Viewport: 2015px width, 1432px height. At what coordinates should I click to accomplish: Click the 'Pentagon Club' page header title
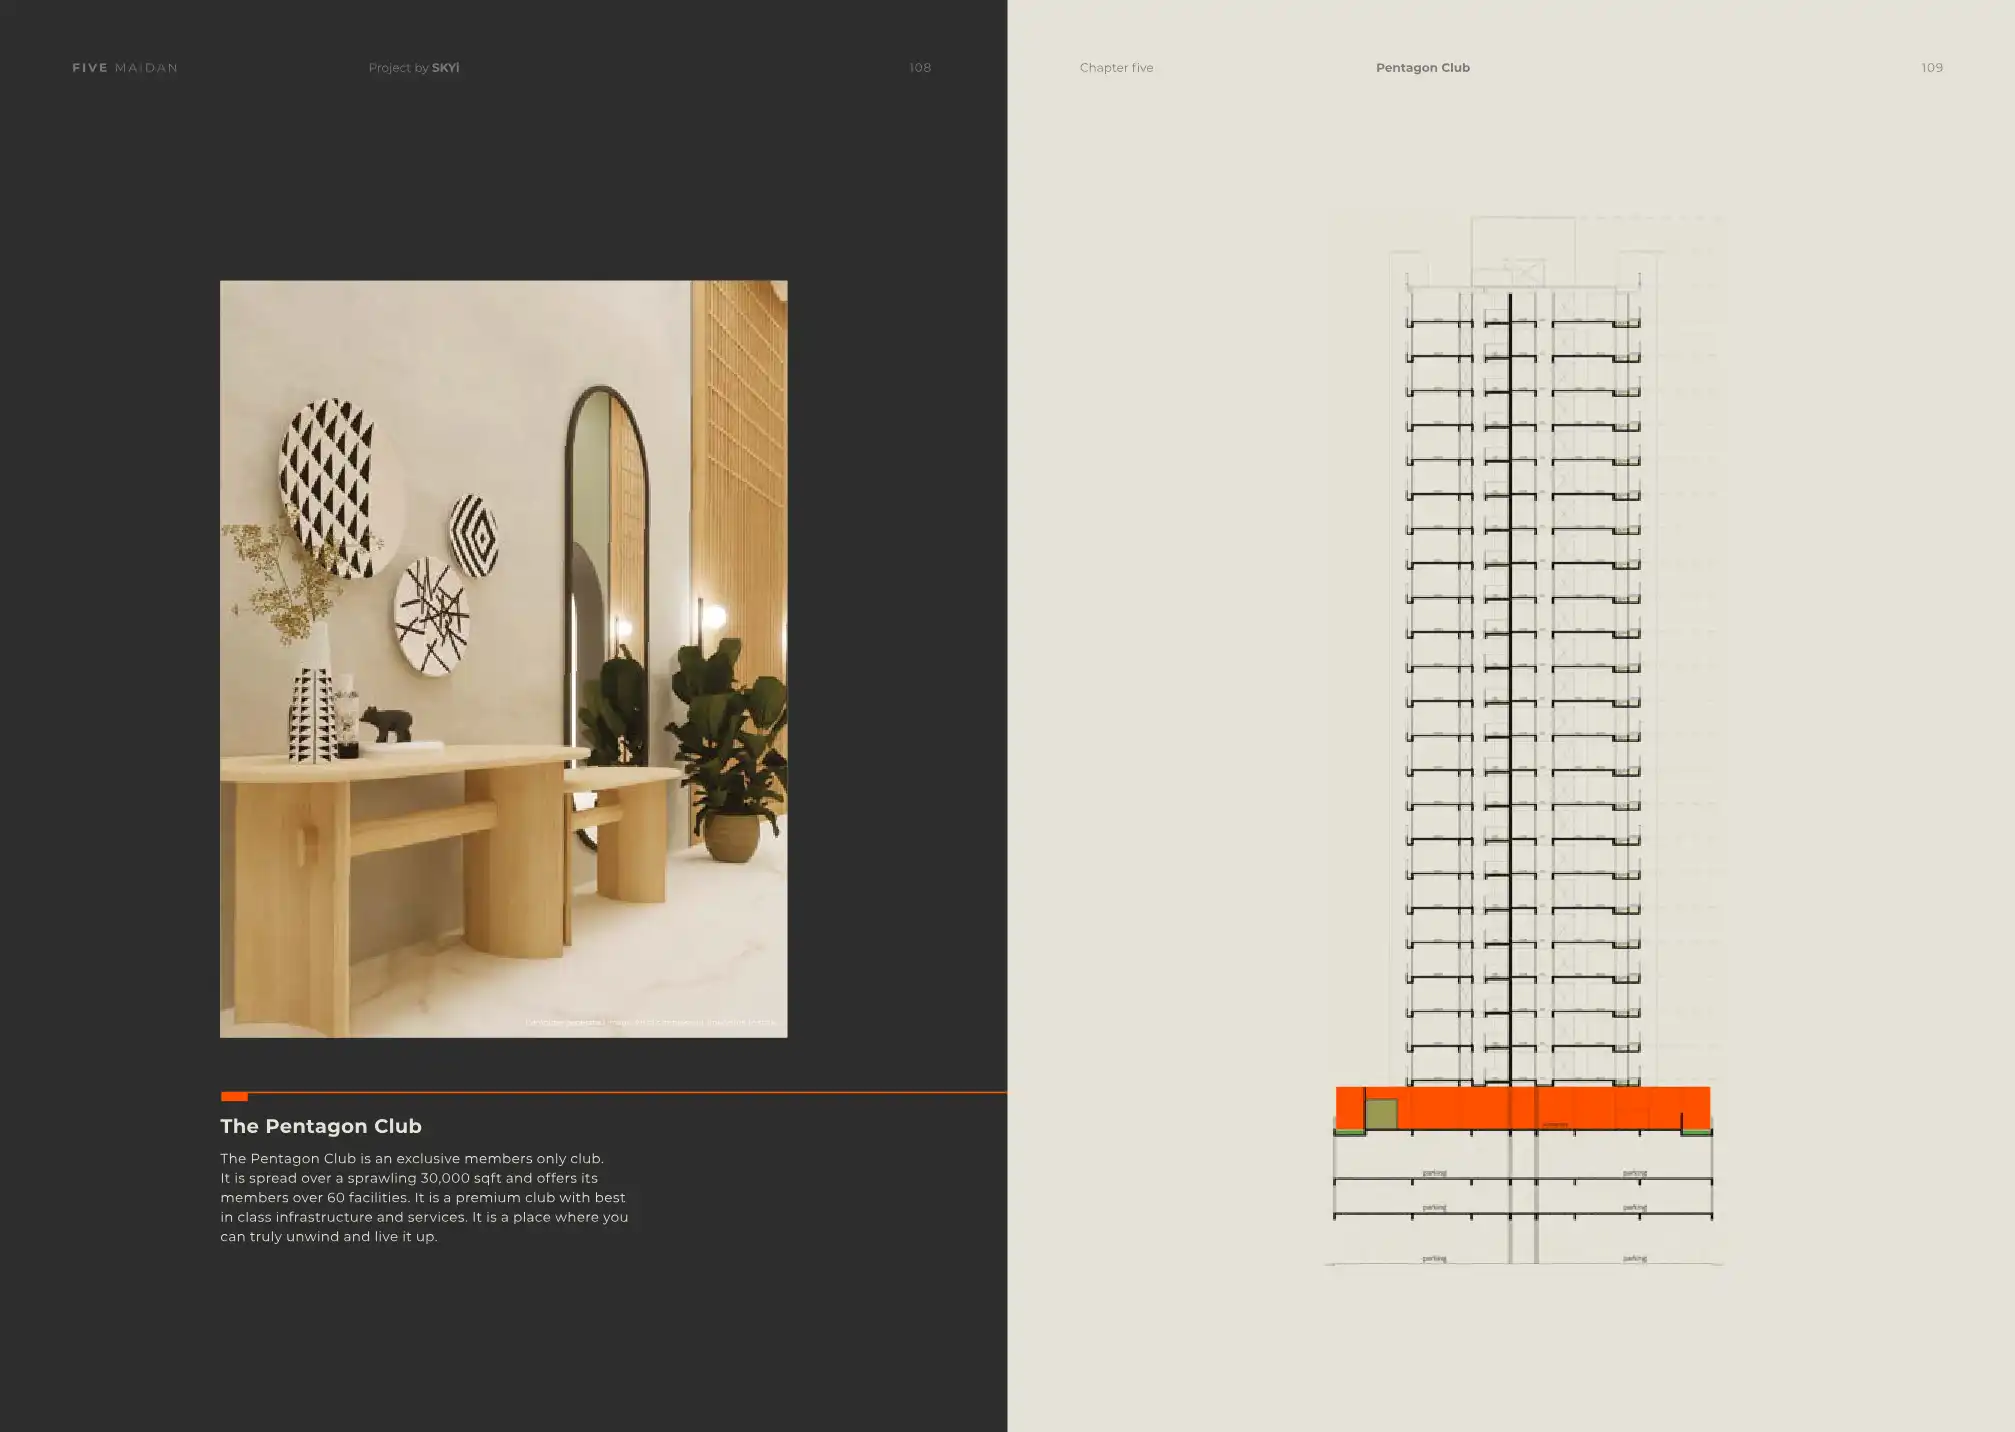(x=1422, y=68)
